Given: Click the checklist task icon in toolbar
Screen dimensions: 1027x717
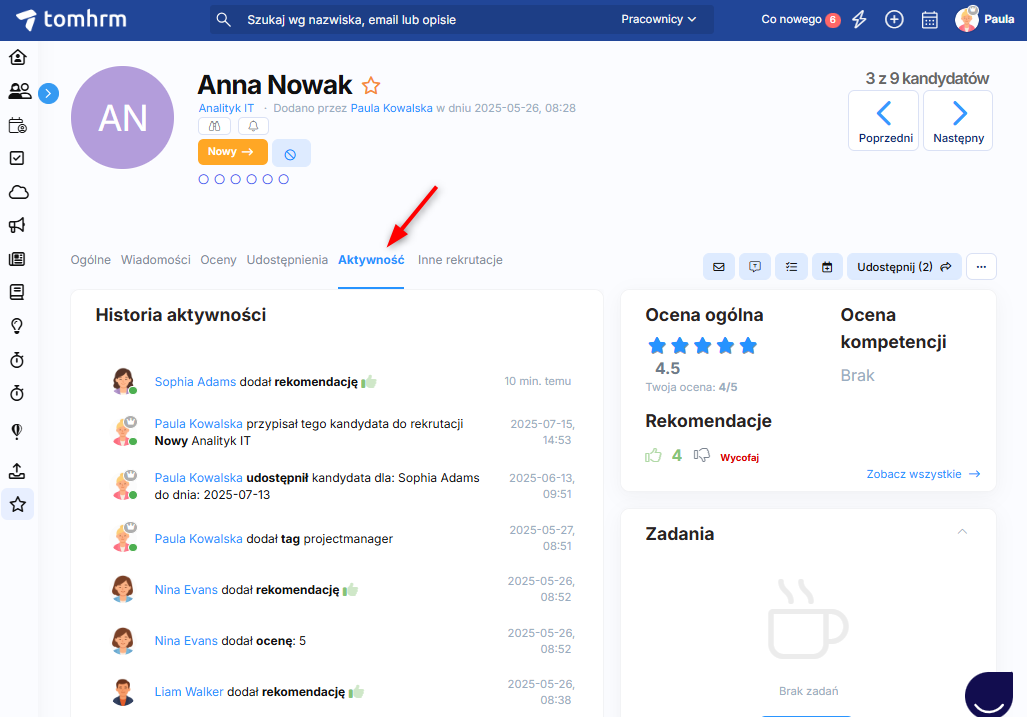Looking at the screenshot, I should click(x=791, y=267).
